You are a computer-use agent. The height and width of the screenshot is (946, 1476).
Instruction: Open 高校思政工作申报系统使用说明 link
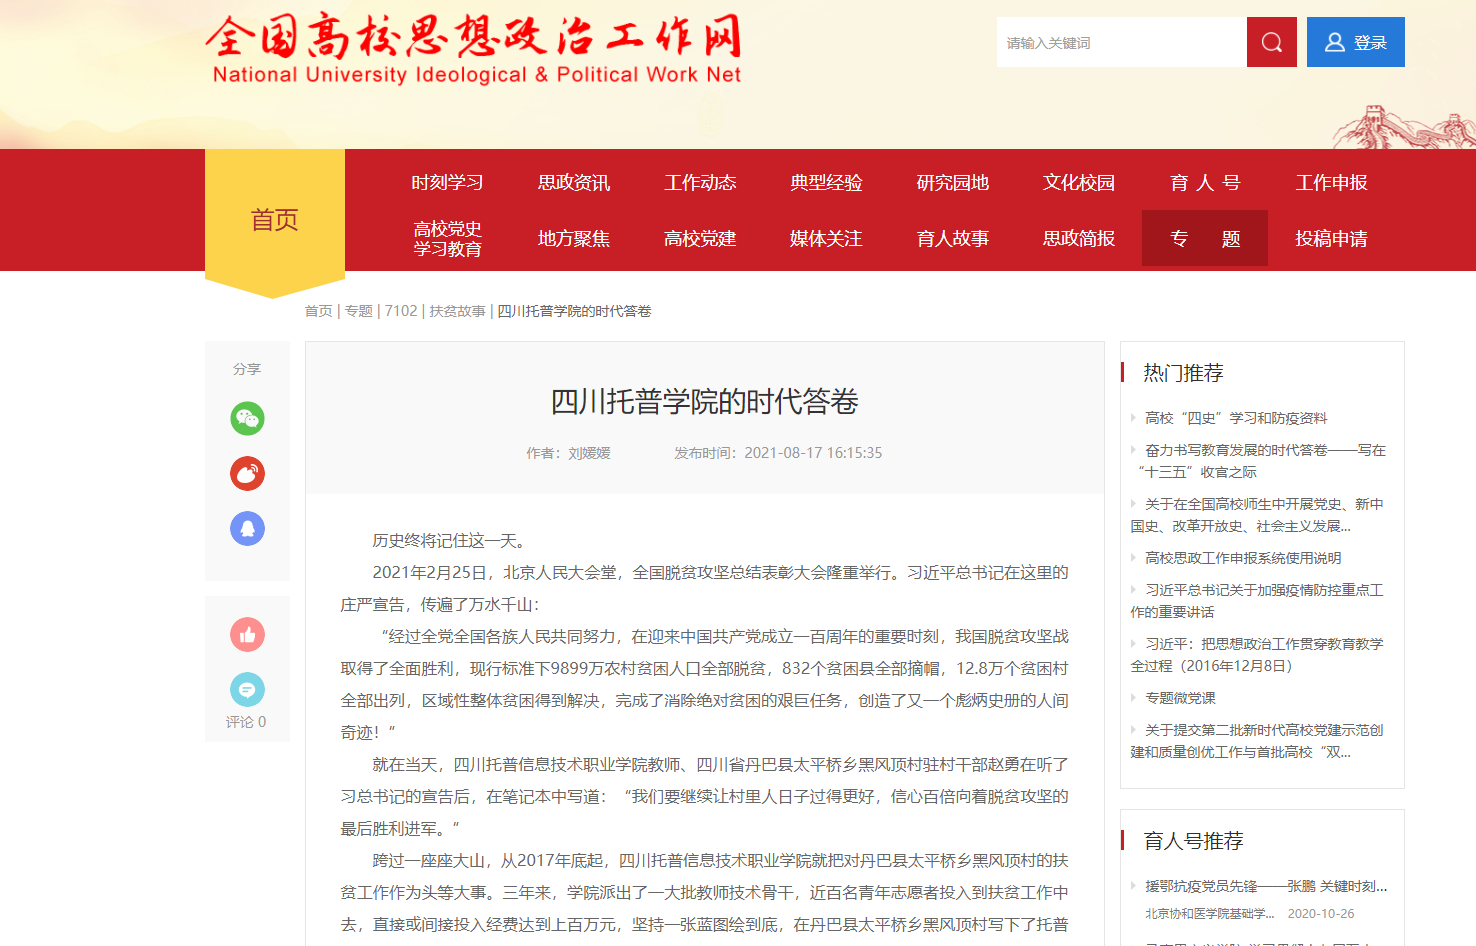(x=1243, y=558)
